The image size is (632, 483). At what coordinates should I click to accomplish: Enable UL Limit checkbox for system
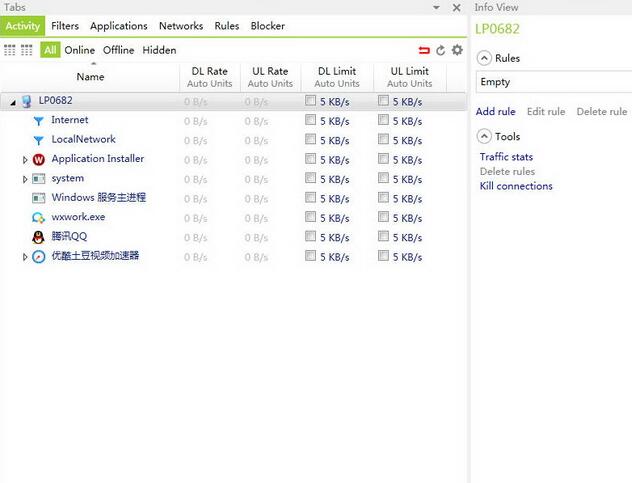click(384, 178)
